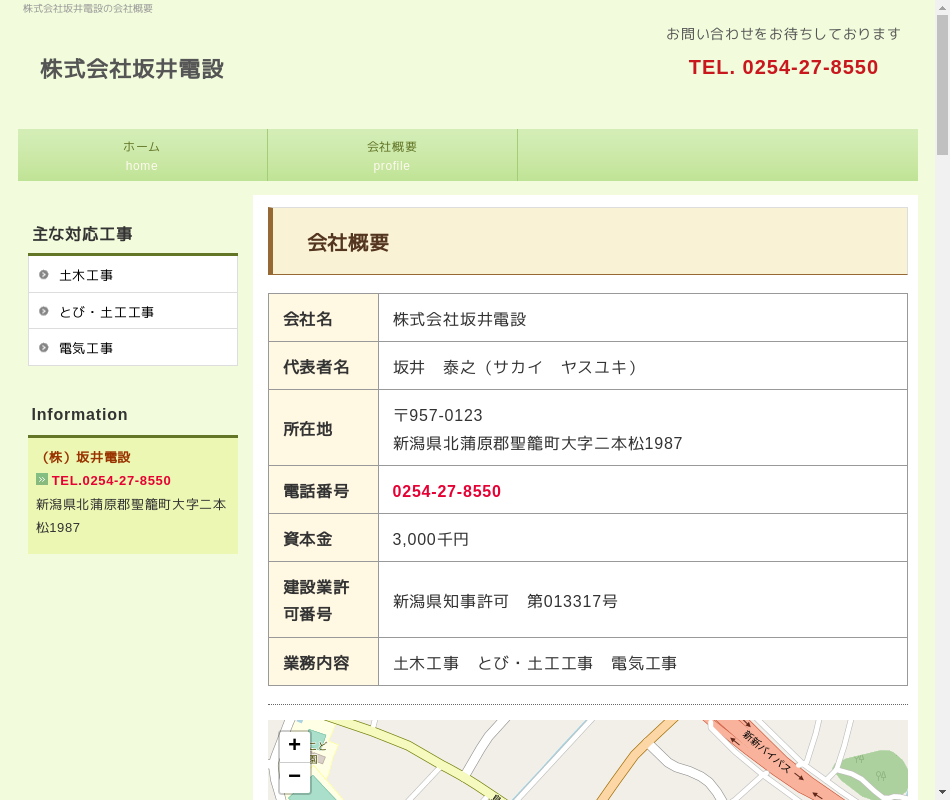This screenshot has width=950, height=800.
Task: Click sidebar TEL.0254-27-8550 link
Action: click(111, 480)
